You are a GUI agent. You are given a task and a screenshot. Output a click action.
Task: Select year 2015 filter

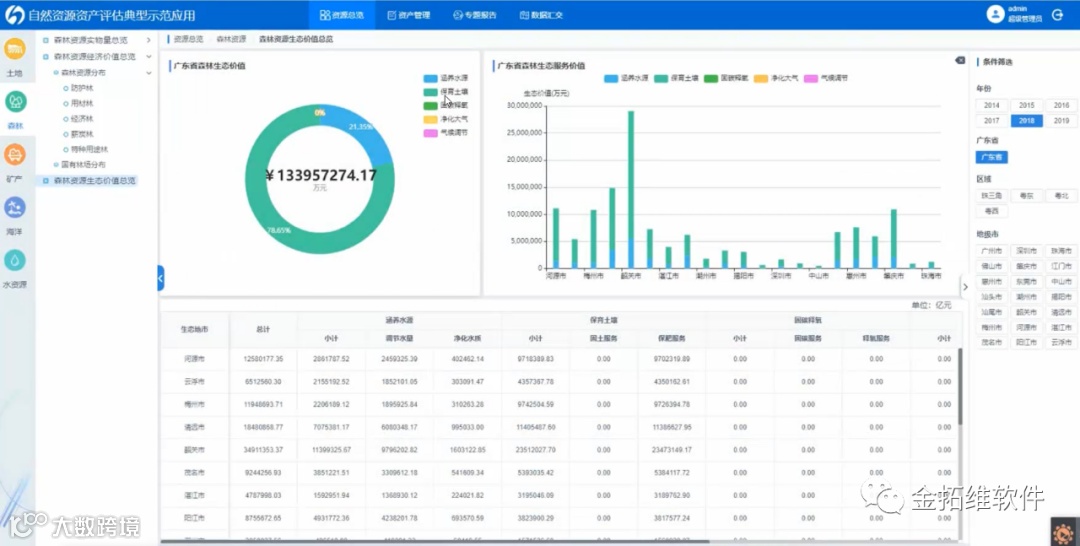click(1026, 105)
